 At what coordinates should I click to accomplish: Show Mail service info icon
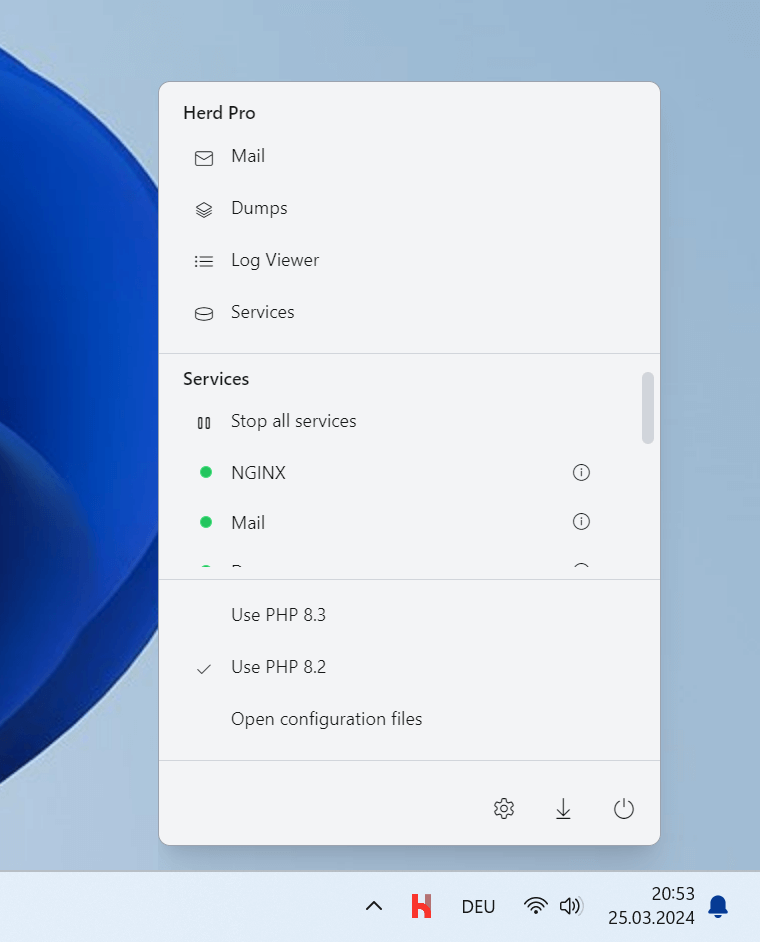pos(581,522)
